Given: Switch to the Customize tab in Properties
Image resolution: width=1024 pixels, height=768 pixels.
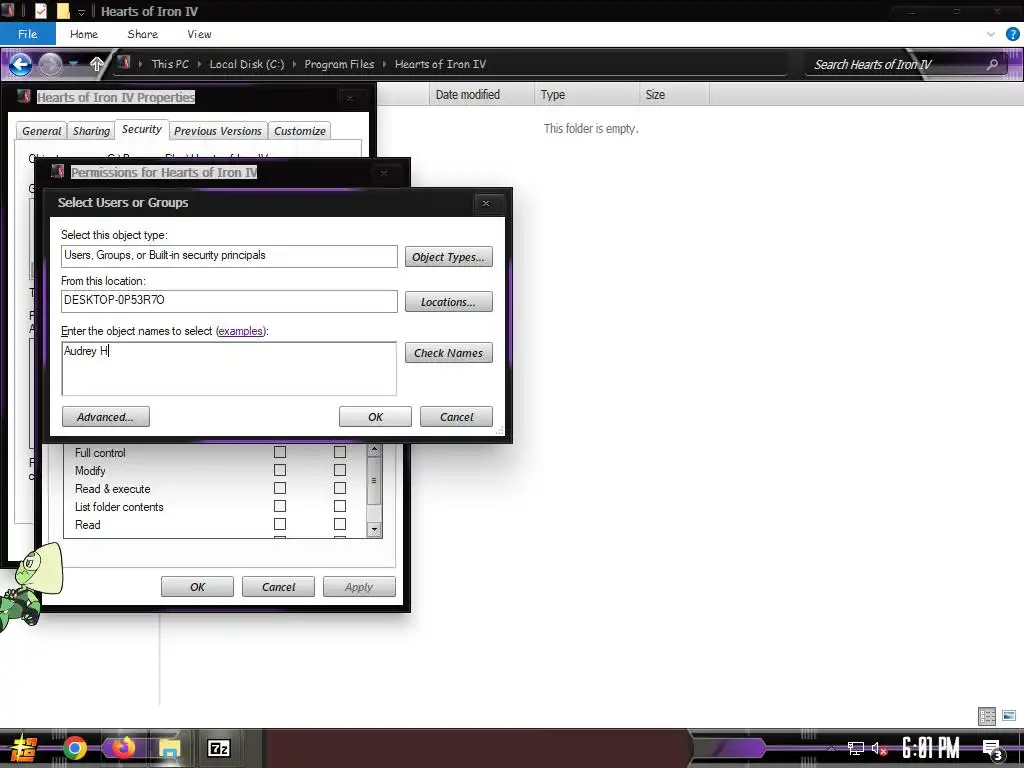Looking at the screenshot, I should tap(300, 131).
